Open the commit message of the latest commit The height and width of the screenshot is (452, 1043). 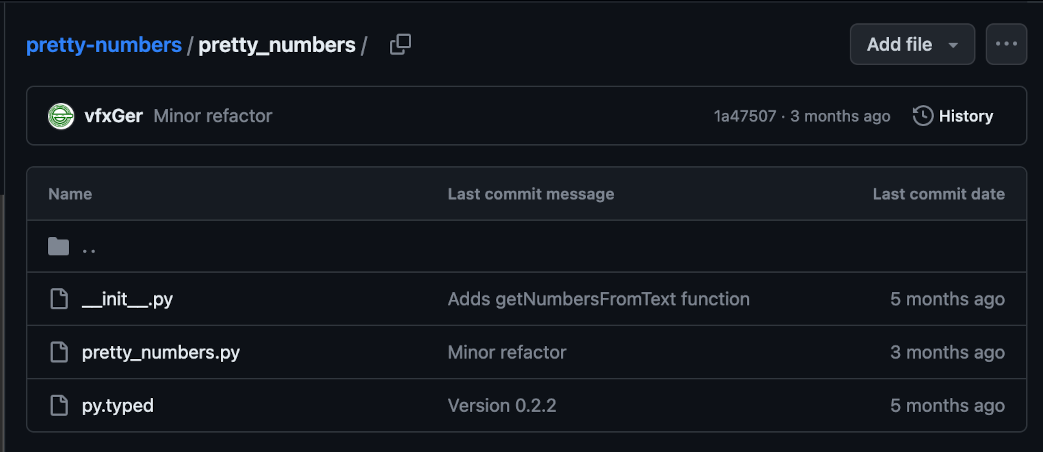212,116
